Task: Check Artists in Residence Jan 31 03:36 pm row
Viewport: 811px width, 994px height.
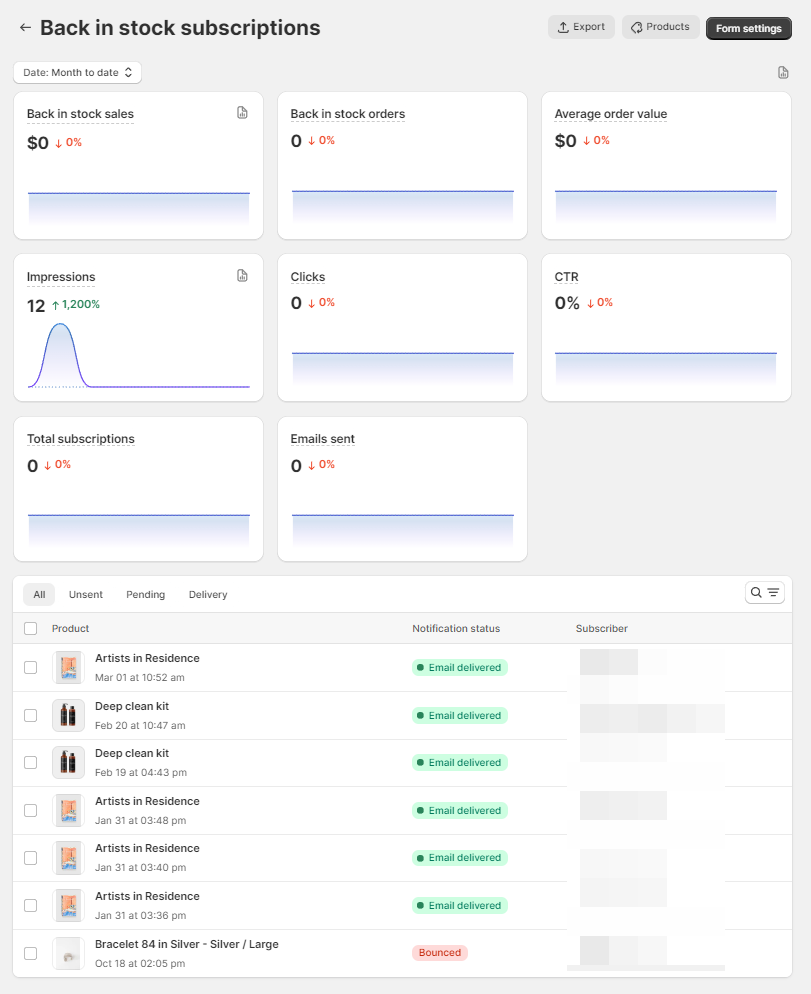Action: click(x=30, y=905)
